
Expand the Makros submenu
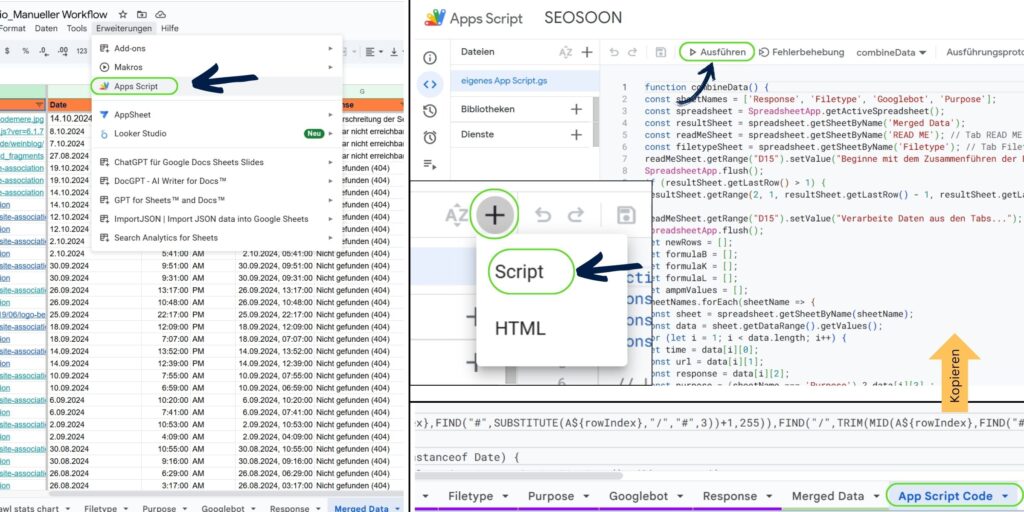pos(217,67)
